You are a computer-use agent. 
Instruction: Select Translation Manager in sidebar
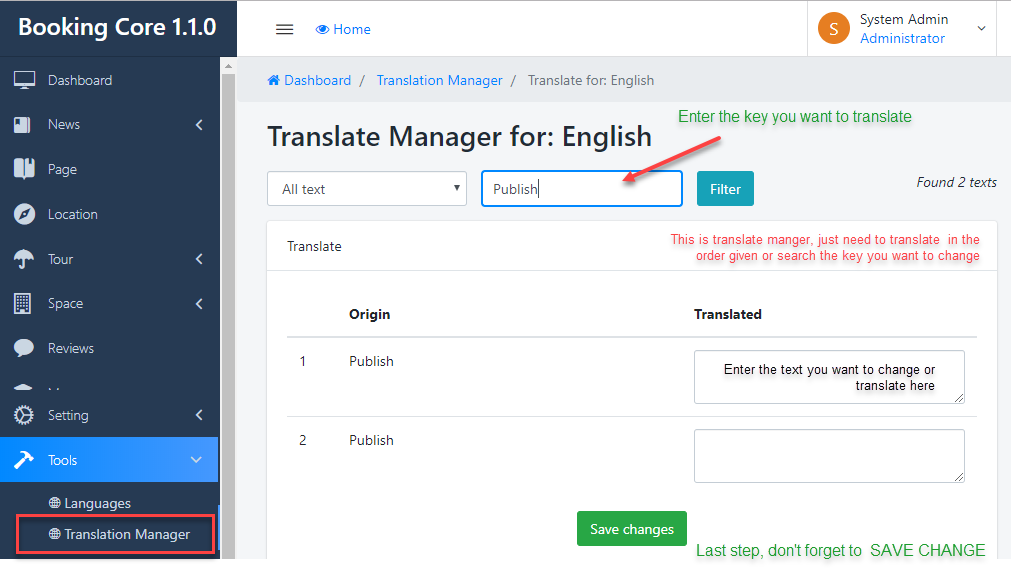point(126,534)
